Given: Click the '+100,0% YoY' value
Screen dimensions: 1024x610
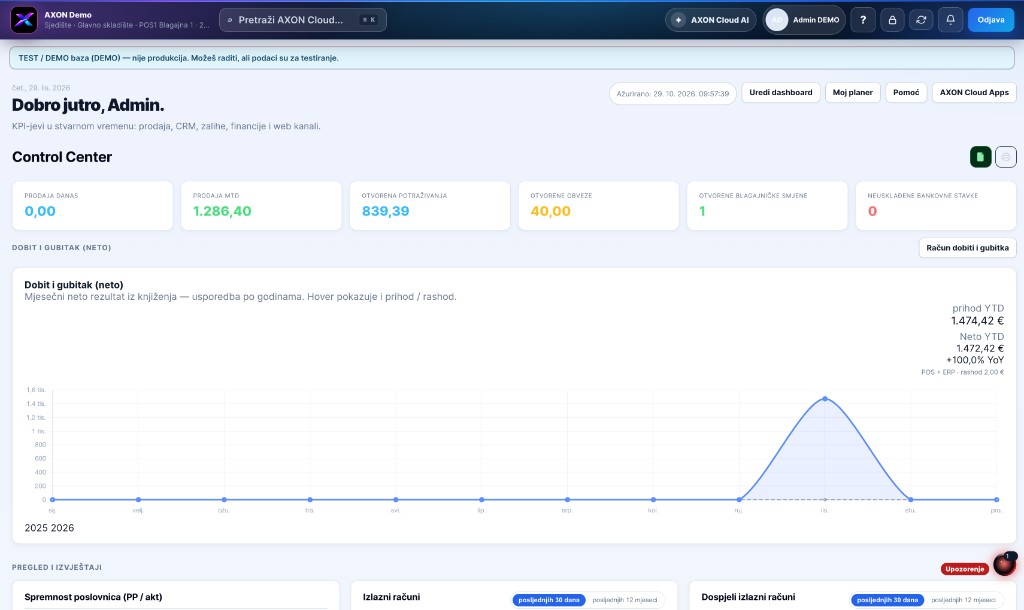Looking at the screenshot, I should pos(975,360).
